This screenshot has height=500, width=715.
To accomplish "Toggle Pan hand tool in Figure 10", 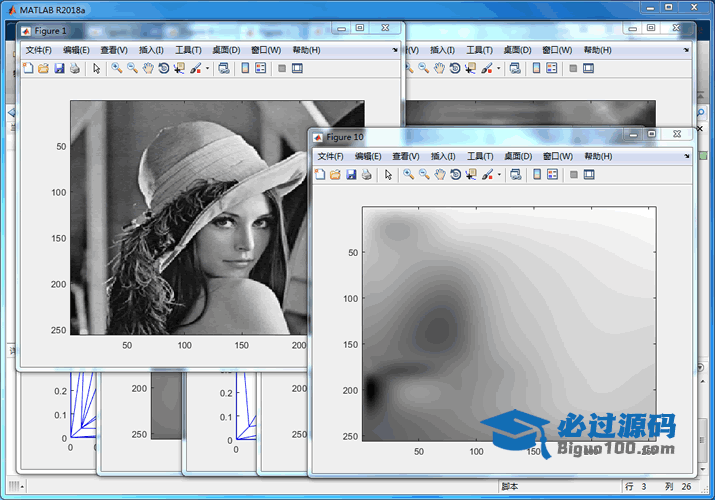I will (x=440, y=175).
